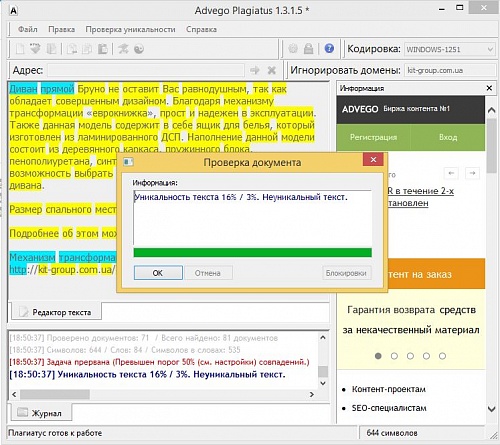Screen dimensions: 500x445
Task: Open settings via the gear icon
Action: (x=293, y=49)
